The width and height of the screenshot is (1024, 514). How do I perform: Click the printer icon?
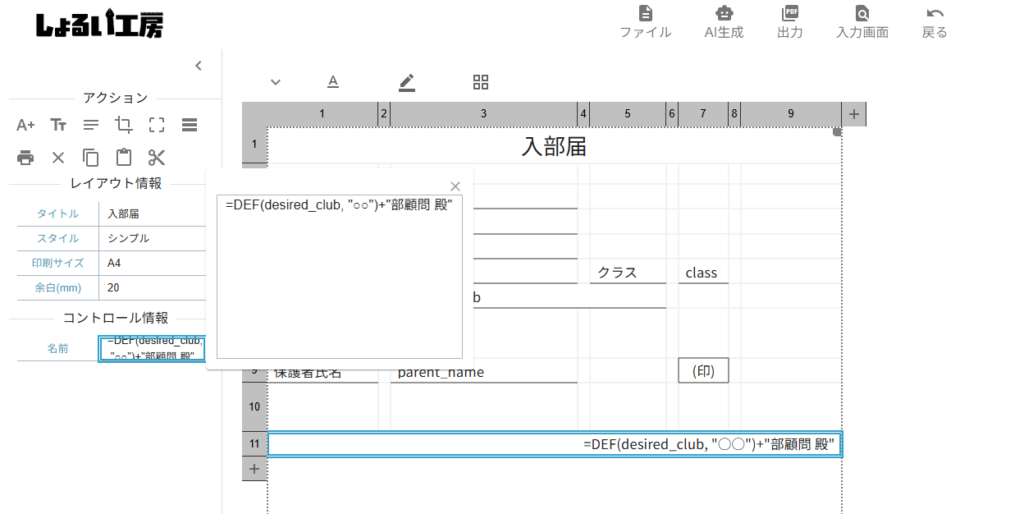point(26,157)
